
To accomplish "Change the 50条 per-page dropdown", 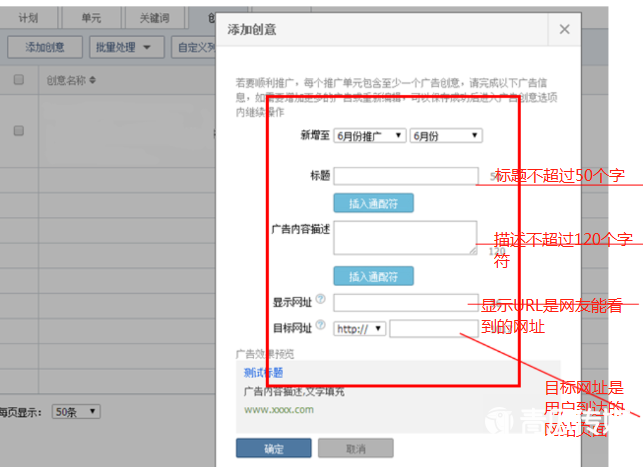I will (76, 411).
